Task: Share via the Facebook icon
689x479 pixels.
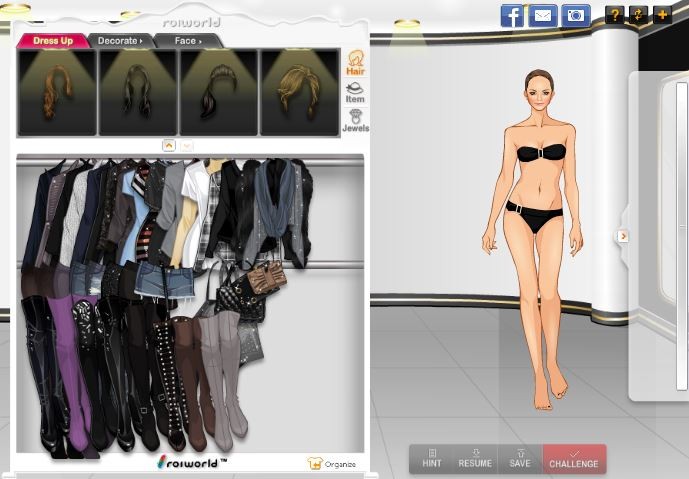Action: point(513,15)
